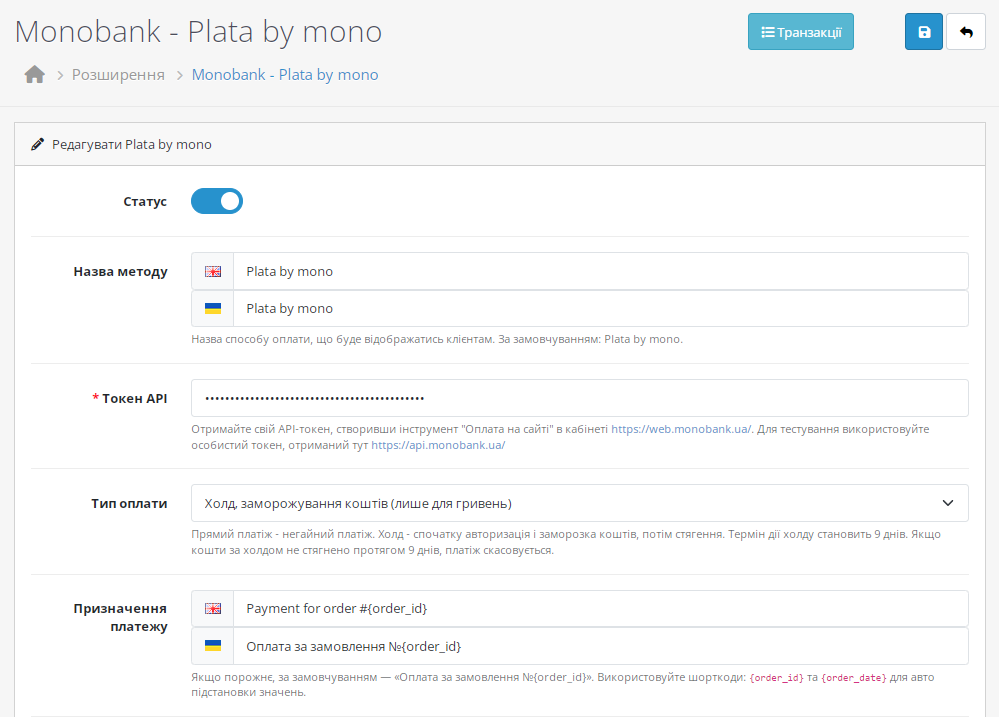
Task: Click the pencil icon in Редагувати header
Action: coord(38,145)
